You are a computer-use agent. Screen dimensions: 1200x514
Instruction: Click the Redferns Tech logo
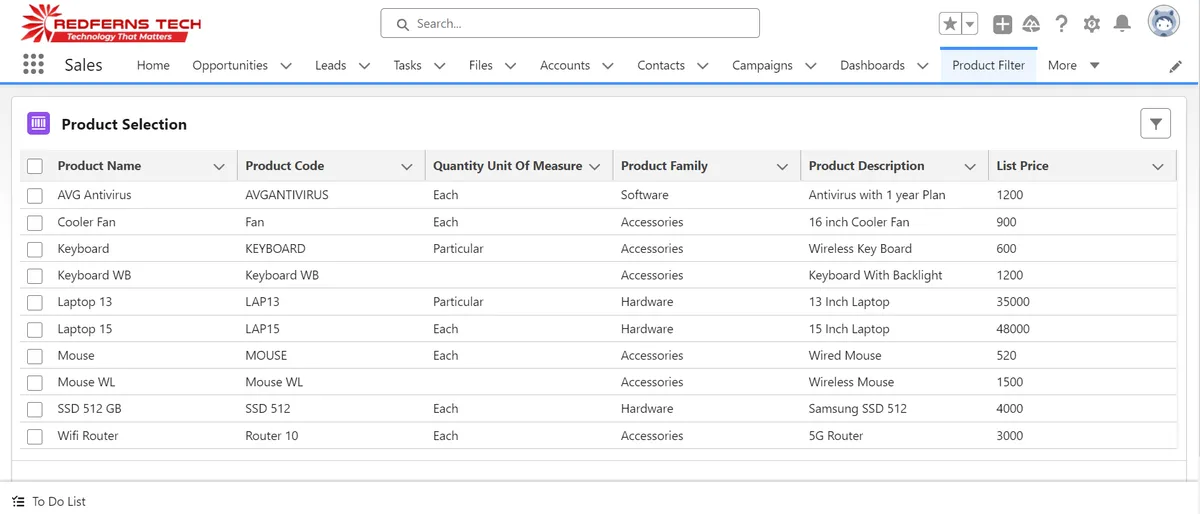point(111,23)
